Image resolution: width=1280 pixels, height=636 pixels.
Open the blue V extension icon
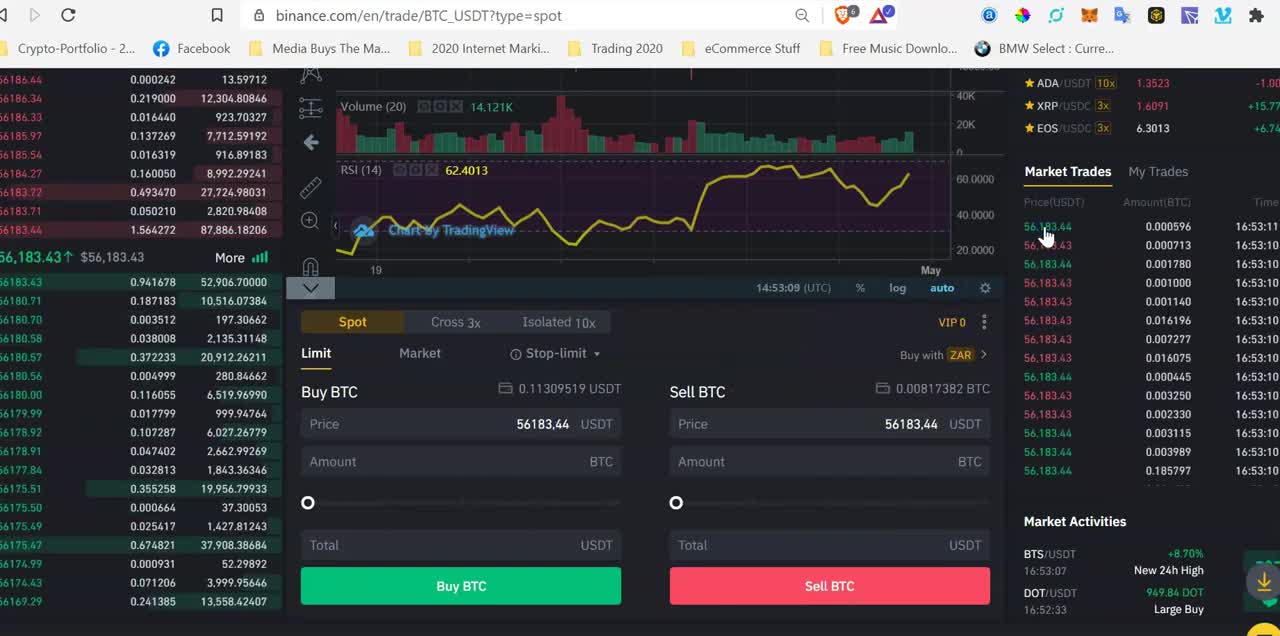tap(1223, 15)
